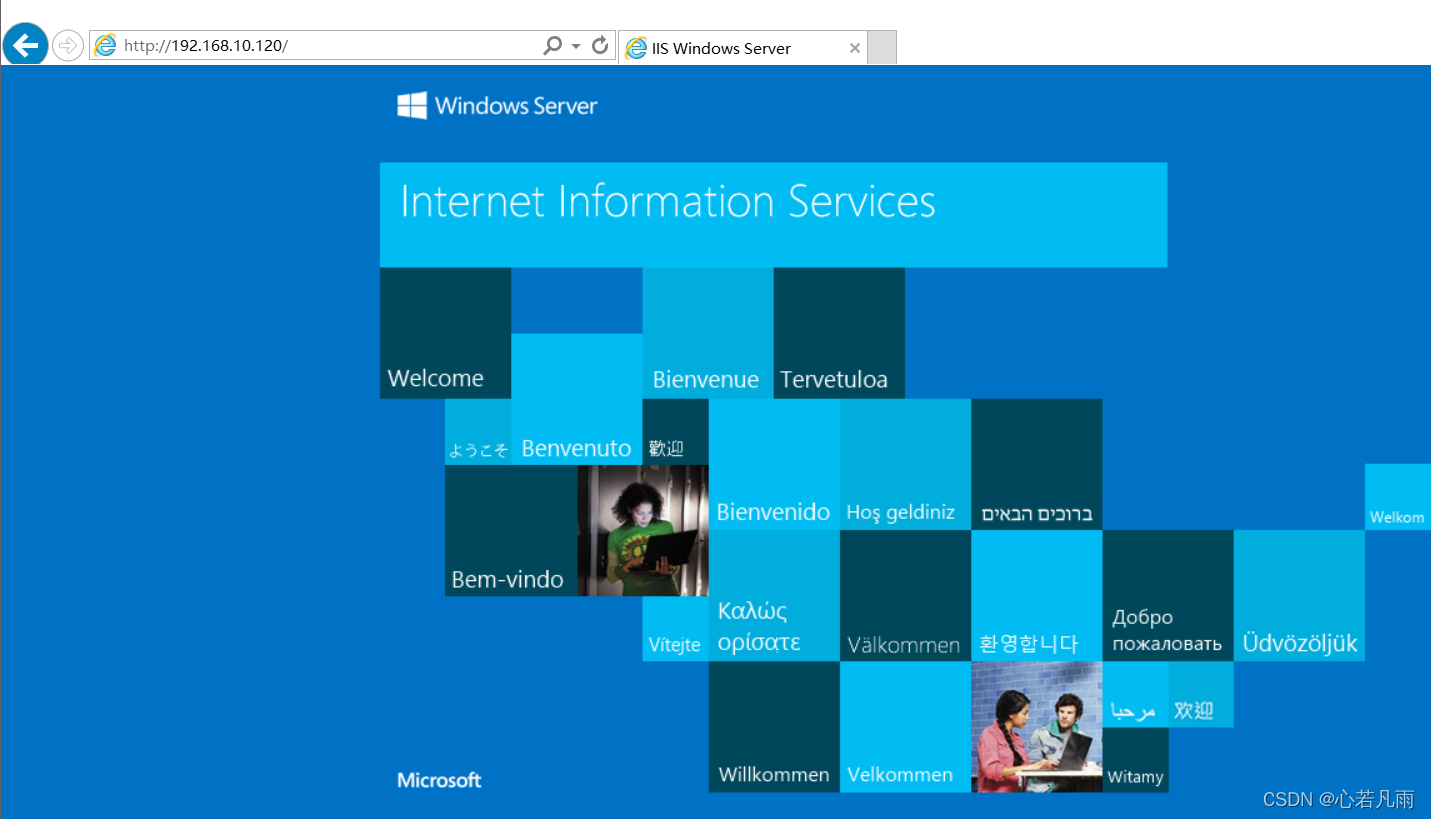Click the Vítejte tile

(x=675, y=629)
